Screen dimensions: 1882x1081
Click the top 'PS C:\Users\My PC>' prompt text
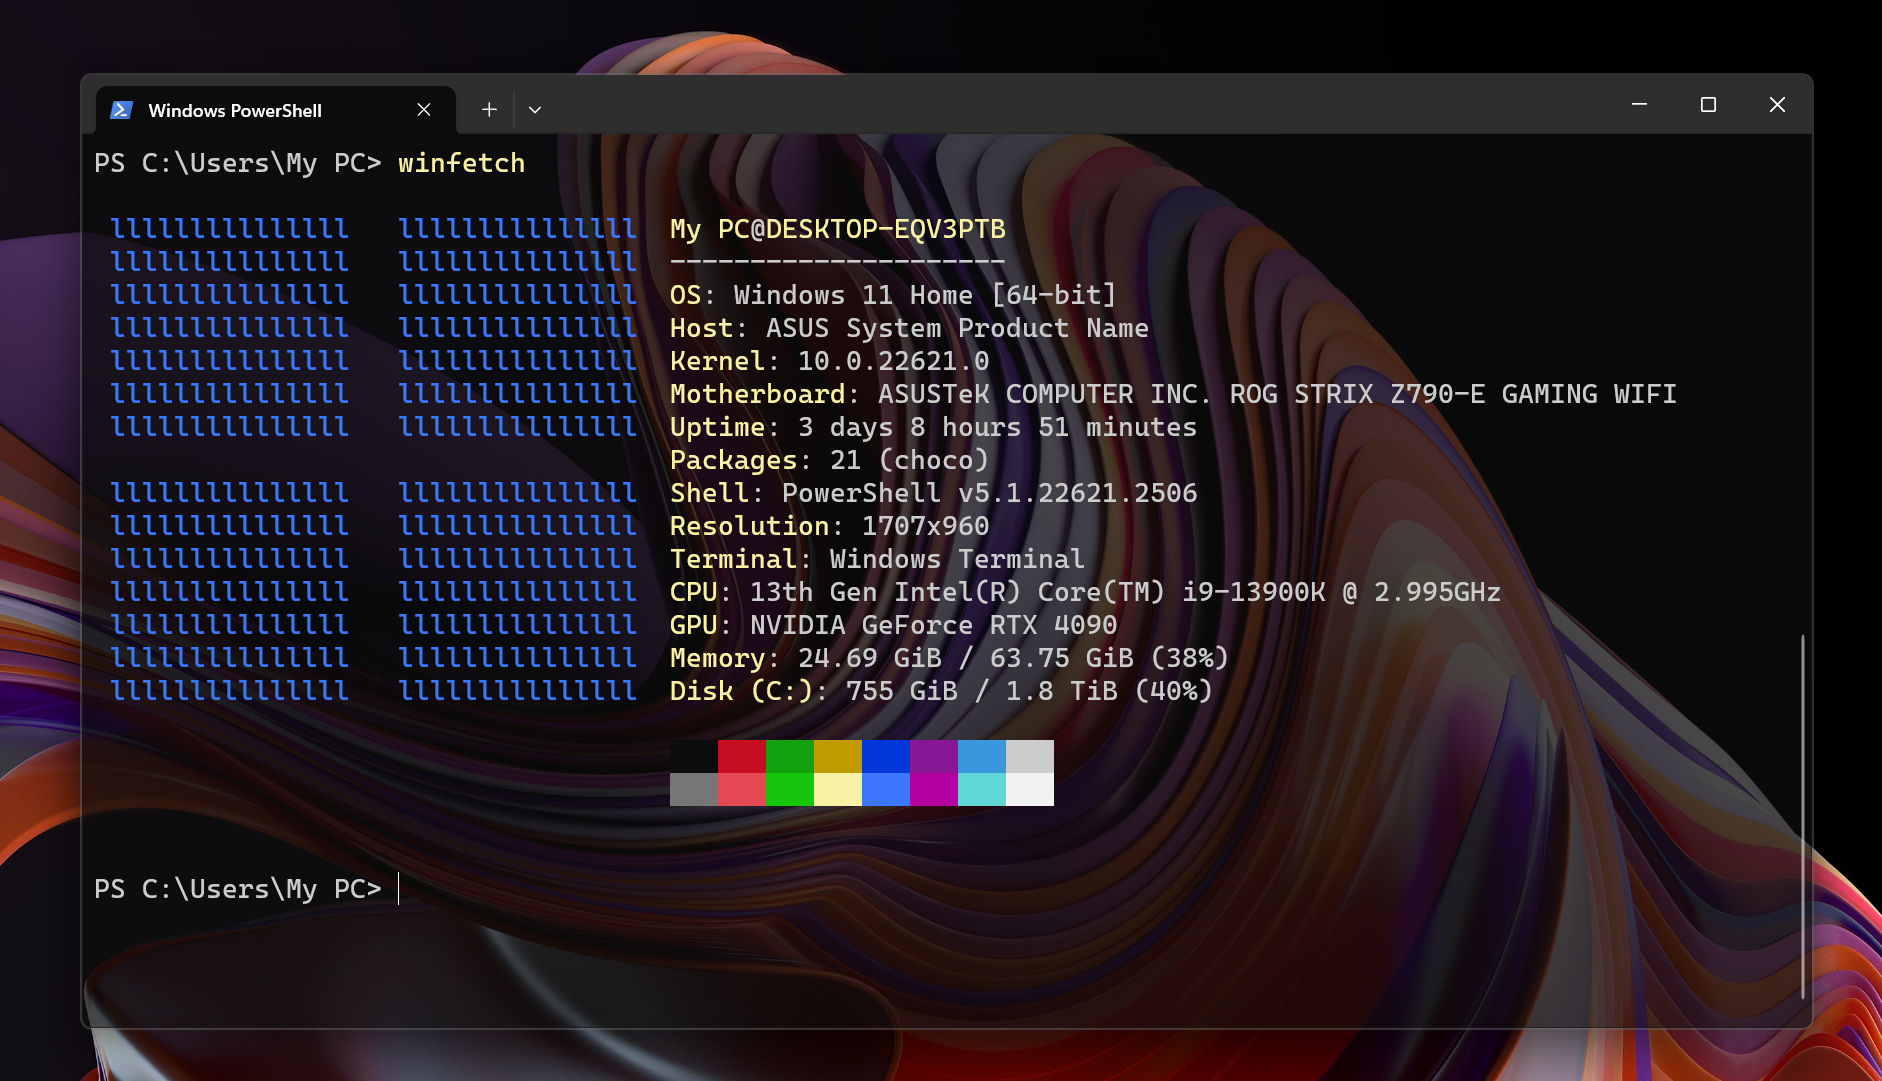tap(238, 163)
